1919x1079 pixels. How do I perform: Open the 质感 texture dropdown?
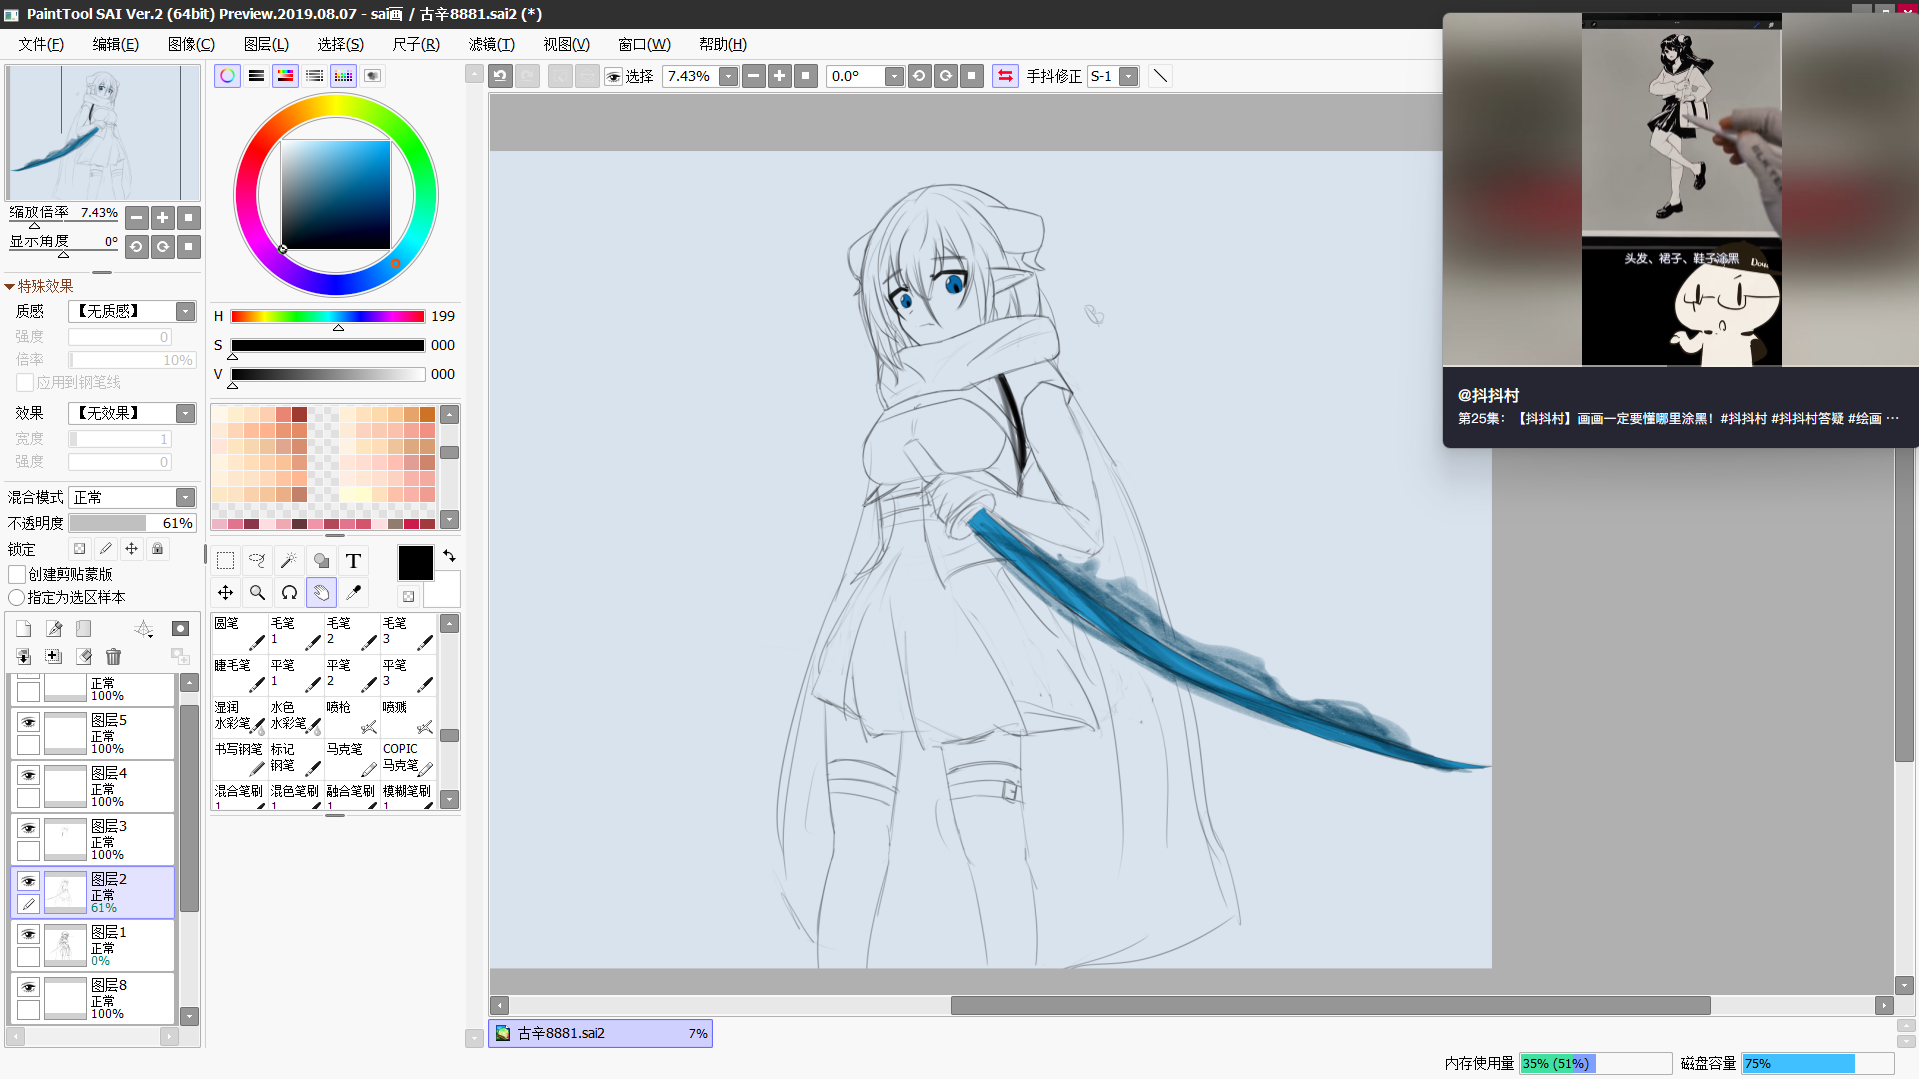(x=185, y=312)
